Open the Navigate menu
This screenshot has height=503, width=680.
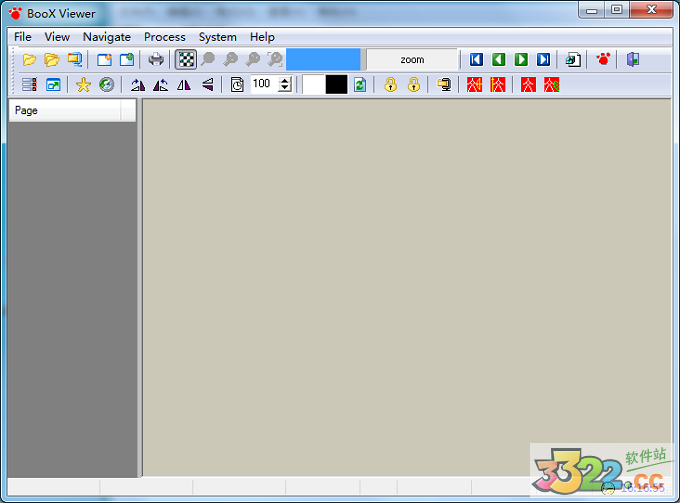[x=107, y=37]
